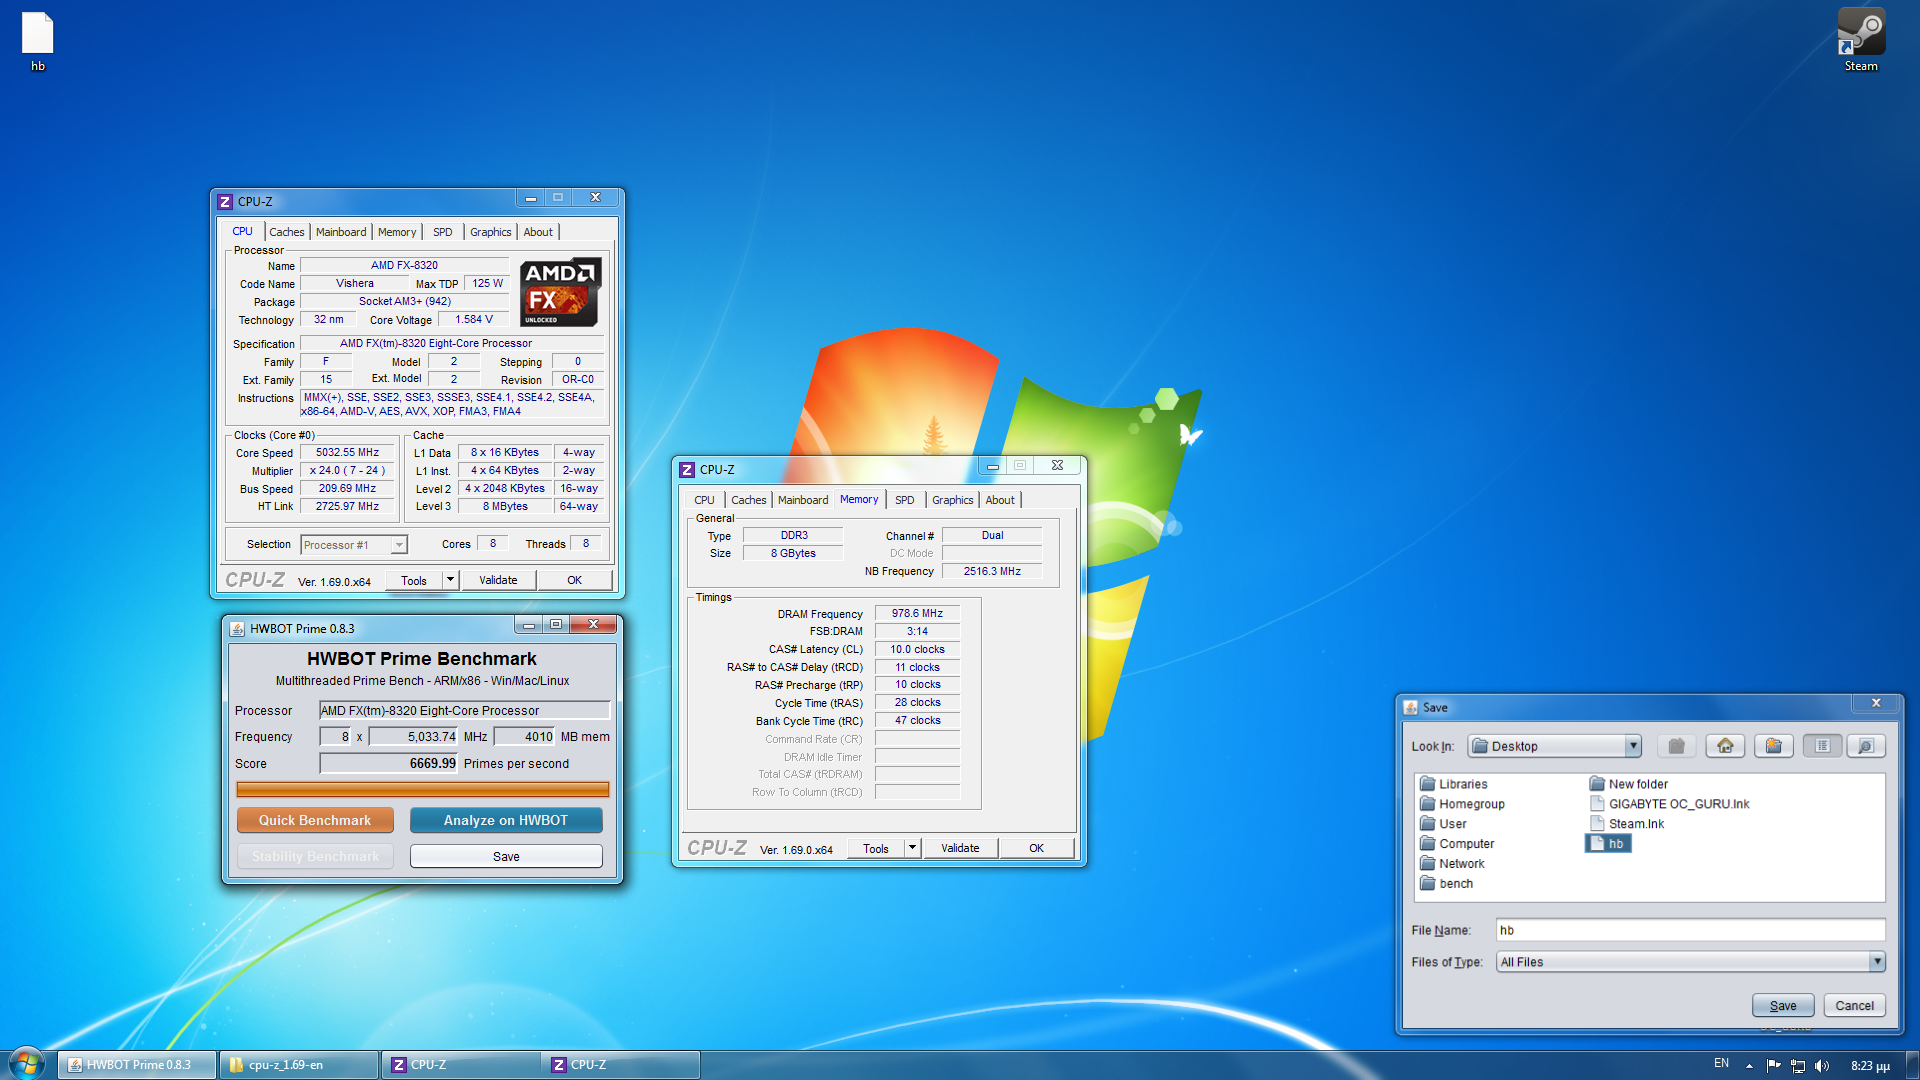Click the CPU-Z taskbar button beside cpu-z_1.69-en
1920x1080 pixels.
(460, 1065)
